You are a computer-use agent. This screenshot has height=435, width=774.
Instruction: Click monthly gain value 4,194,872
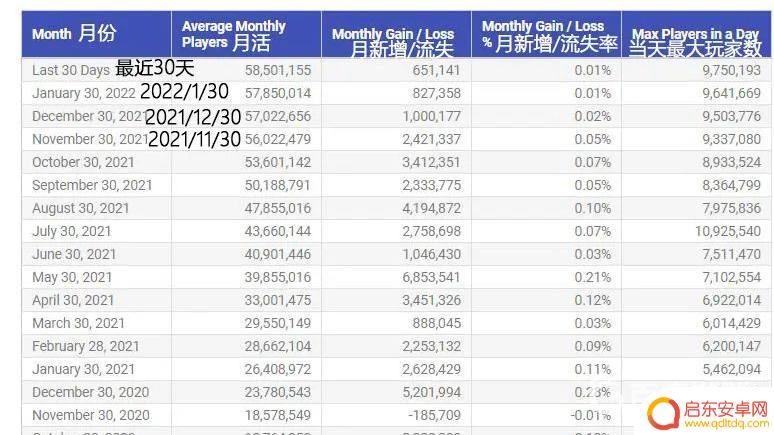(x=432, y=208)
